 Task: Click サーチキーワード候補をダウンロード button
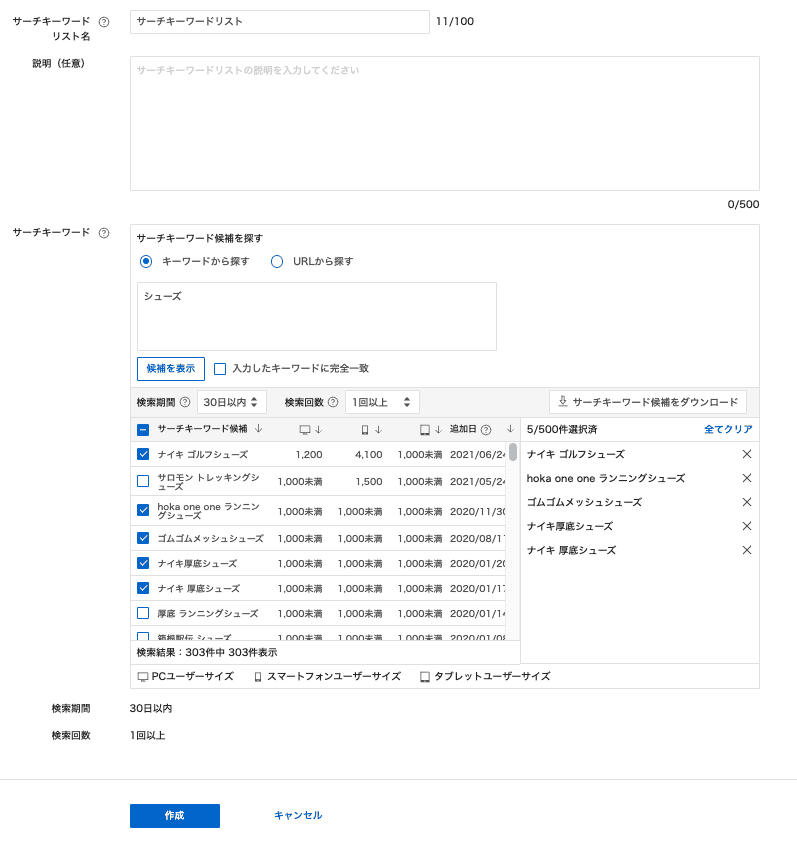coord(648,402)
